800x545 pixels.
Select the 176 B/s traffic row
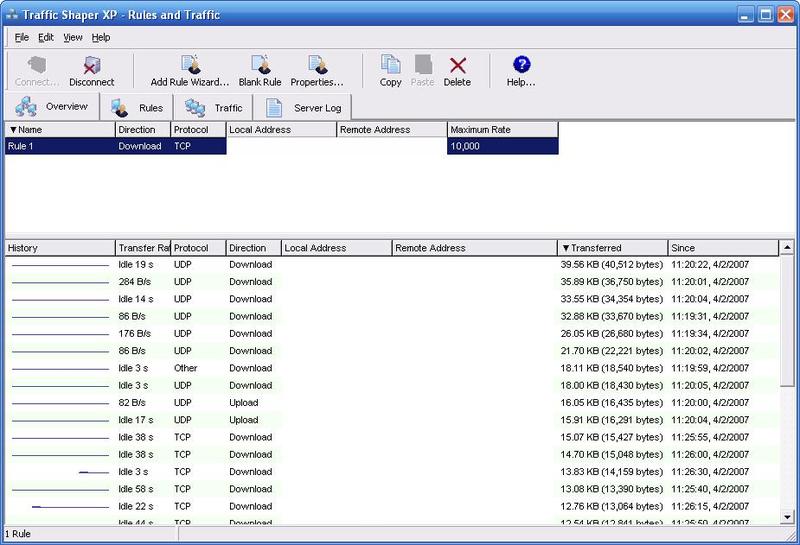(x=392, y=334)
